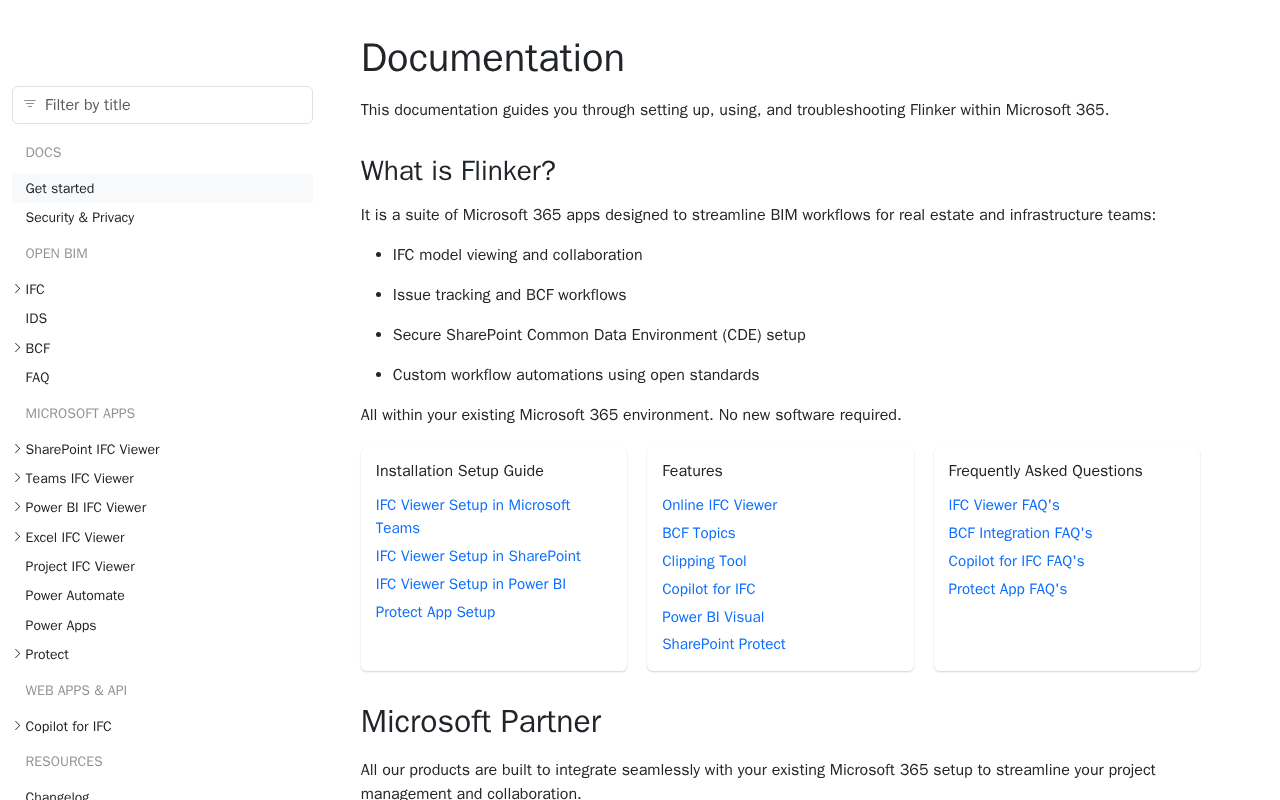Open the Protect App FAQ's link
Viewport: 1280px width, 800px height.
(1007, 589)
